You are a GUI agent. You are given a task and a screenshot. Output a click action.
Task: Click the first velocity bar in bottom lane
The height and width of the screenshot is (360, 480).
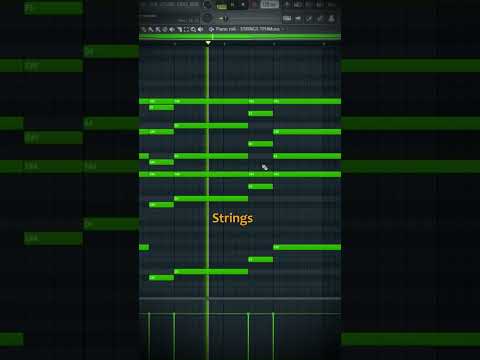tap(149, 336)
